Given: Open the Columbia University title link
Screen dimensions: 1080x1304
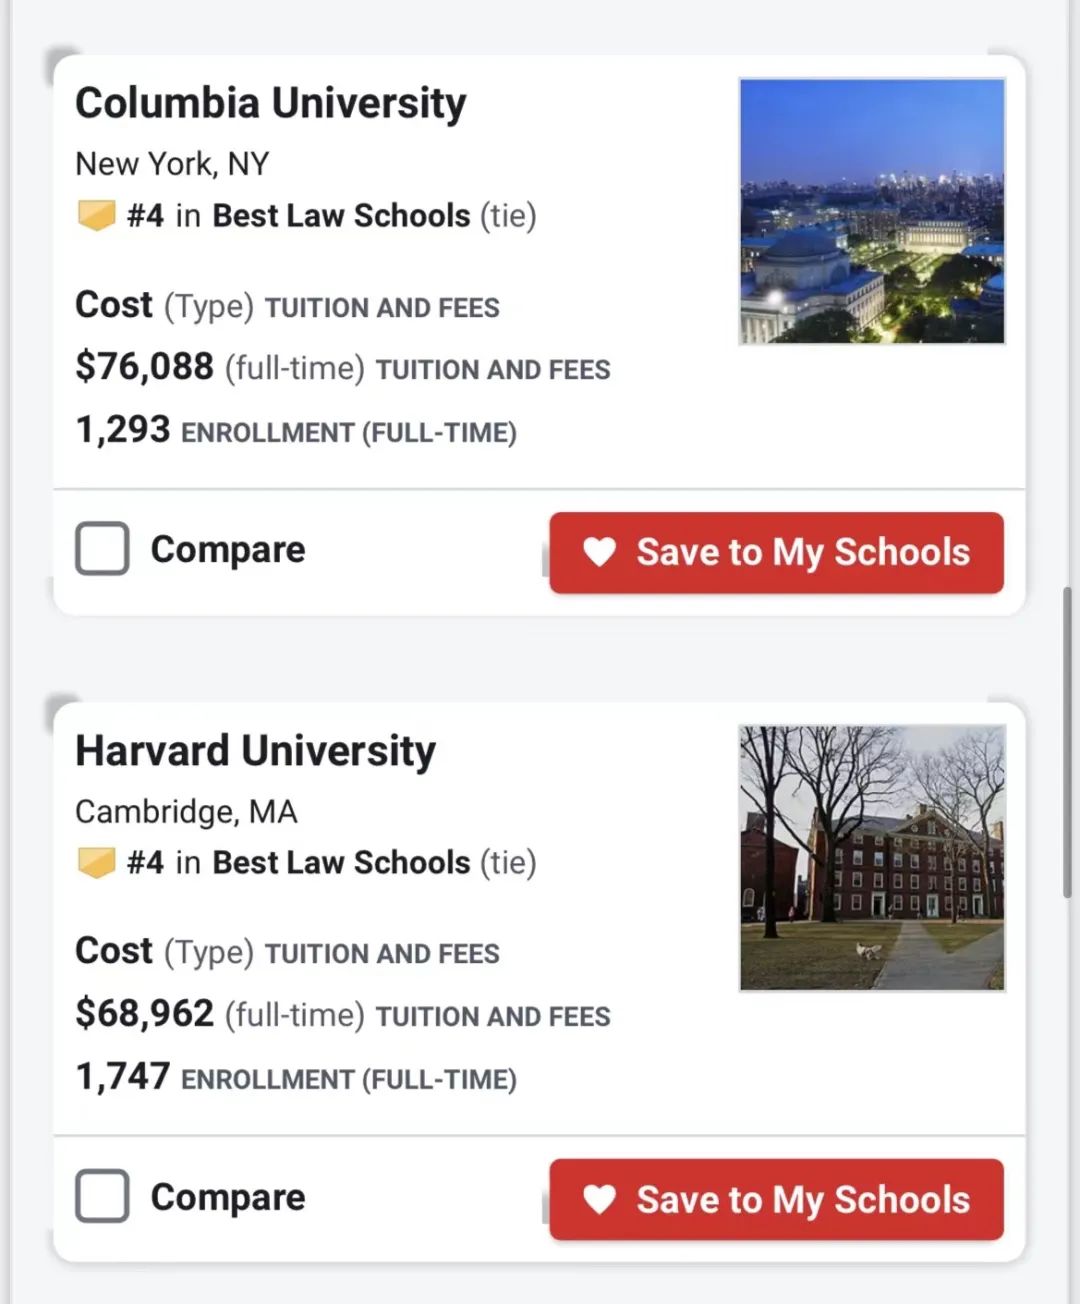Looking at the screenshot, I should click(271, 103).
